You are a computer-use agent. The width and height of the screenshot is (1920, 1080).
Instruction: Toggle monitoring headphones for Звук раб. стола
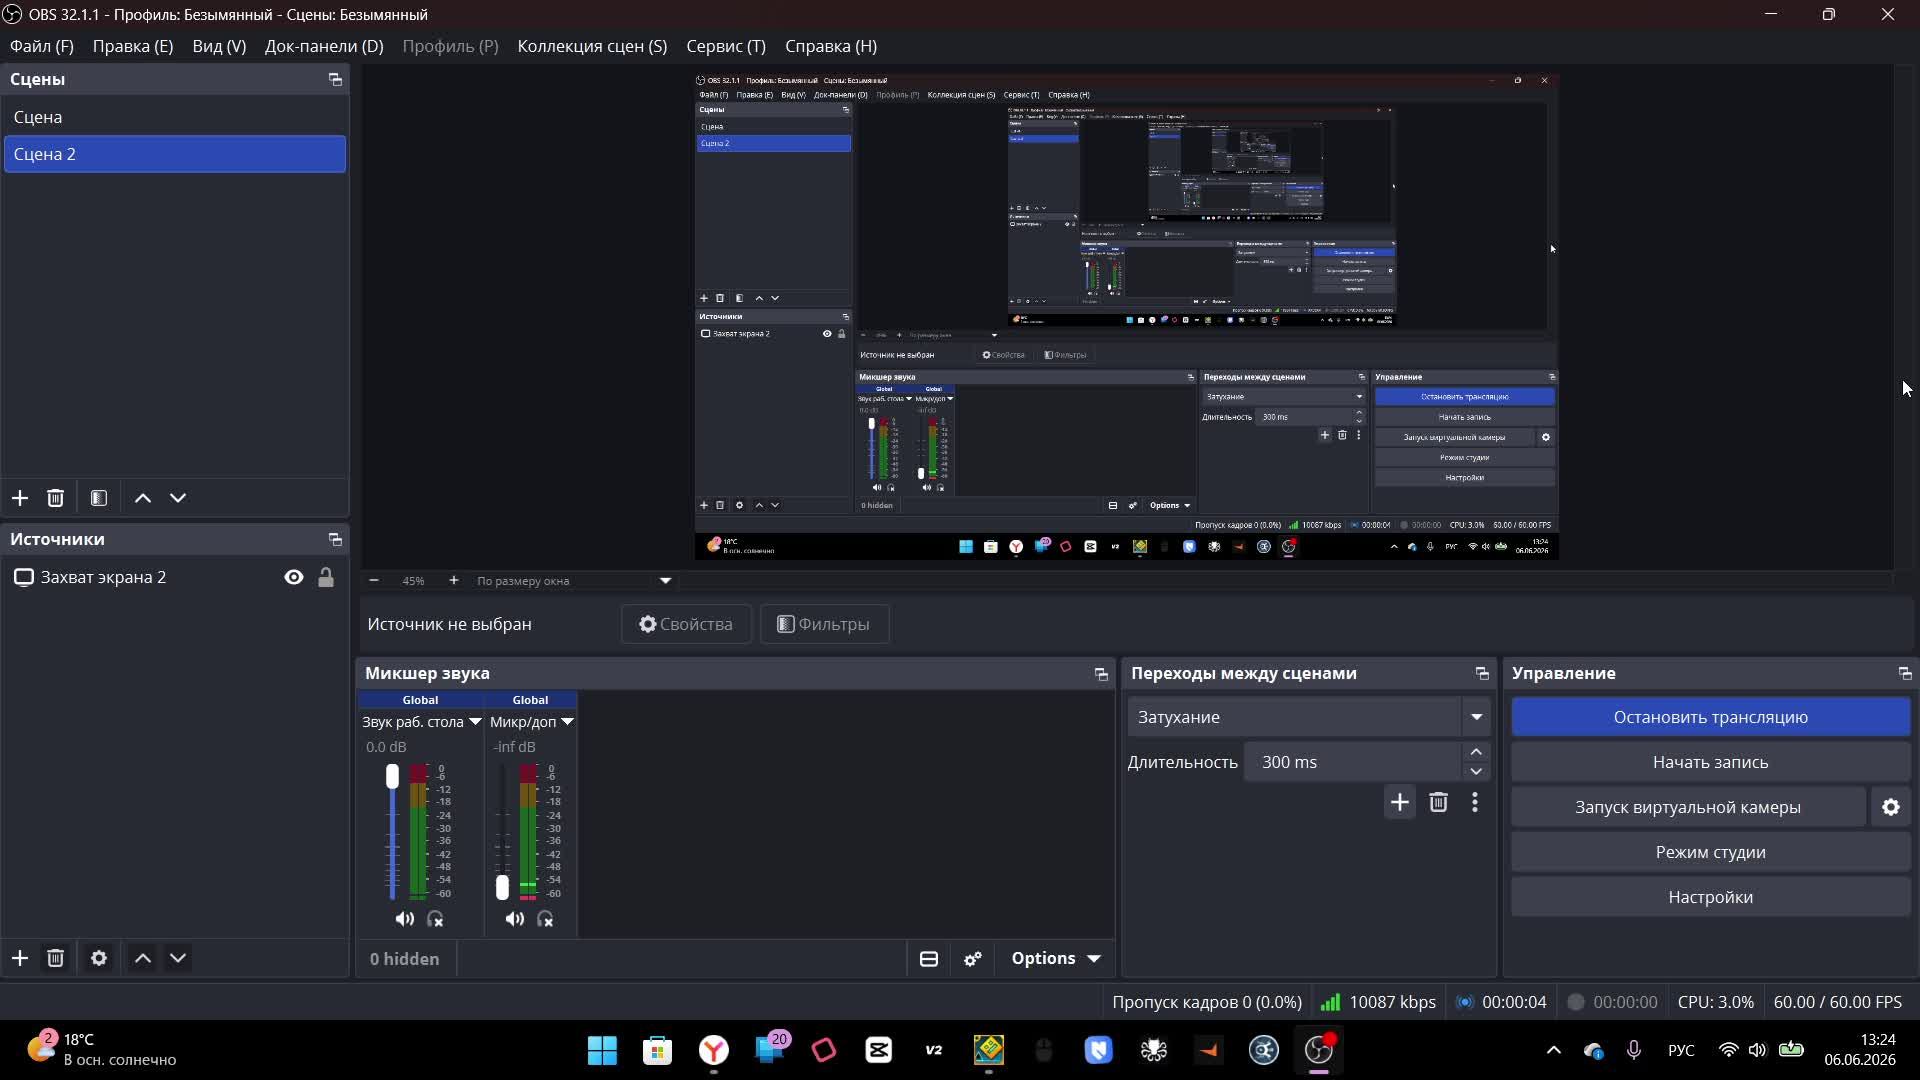tap(435, 919)
